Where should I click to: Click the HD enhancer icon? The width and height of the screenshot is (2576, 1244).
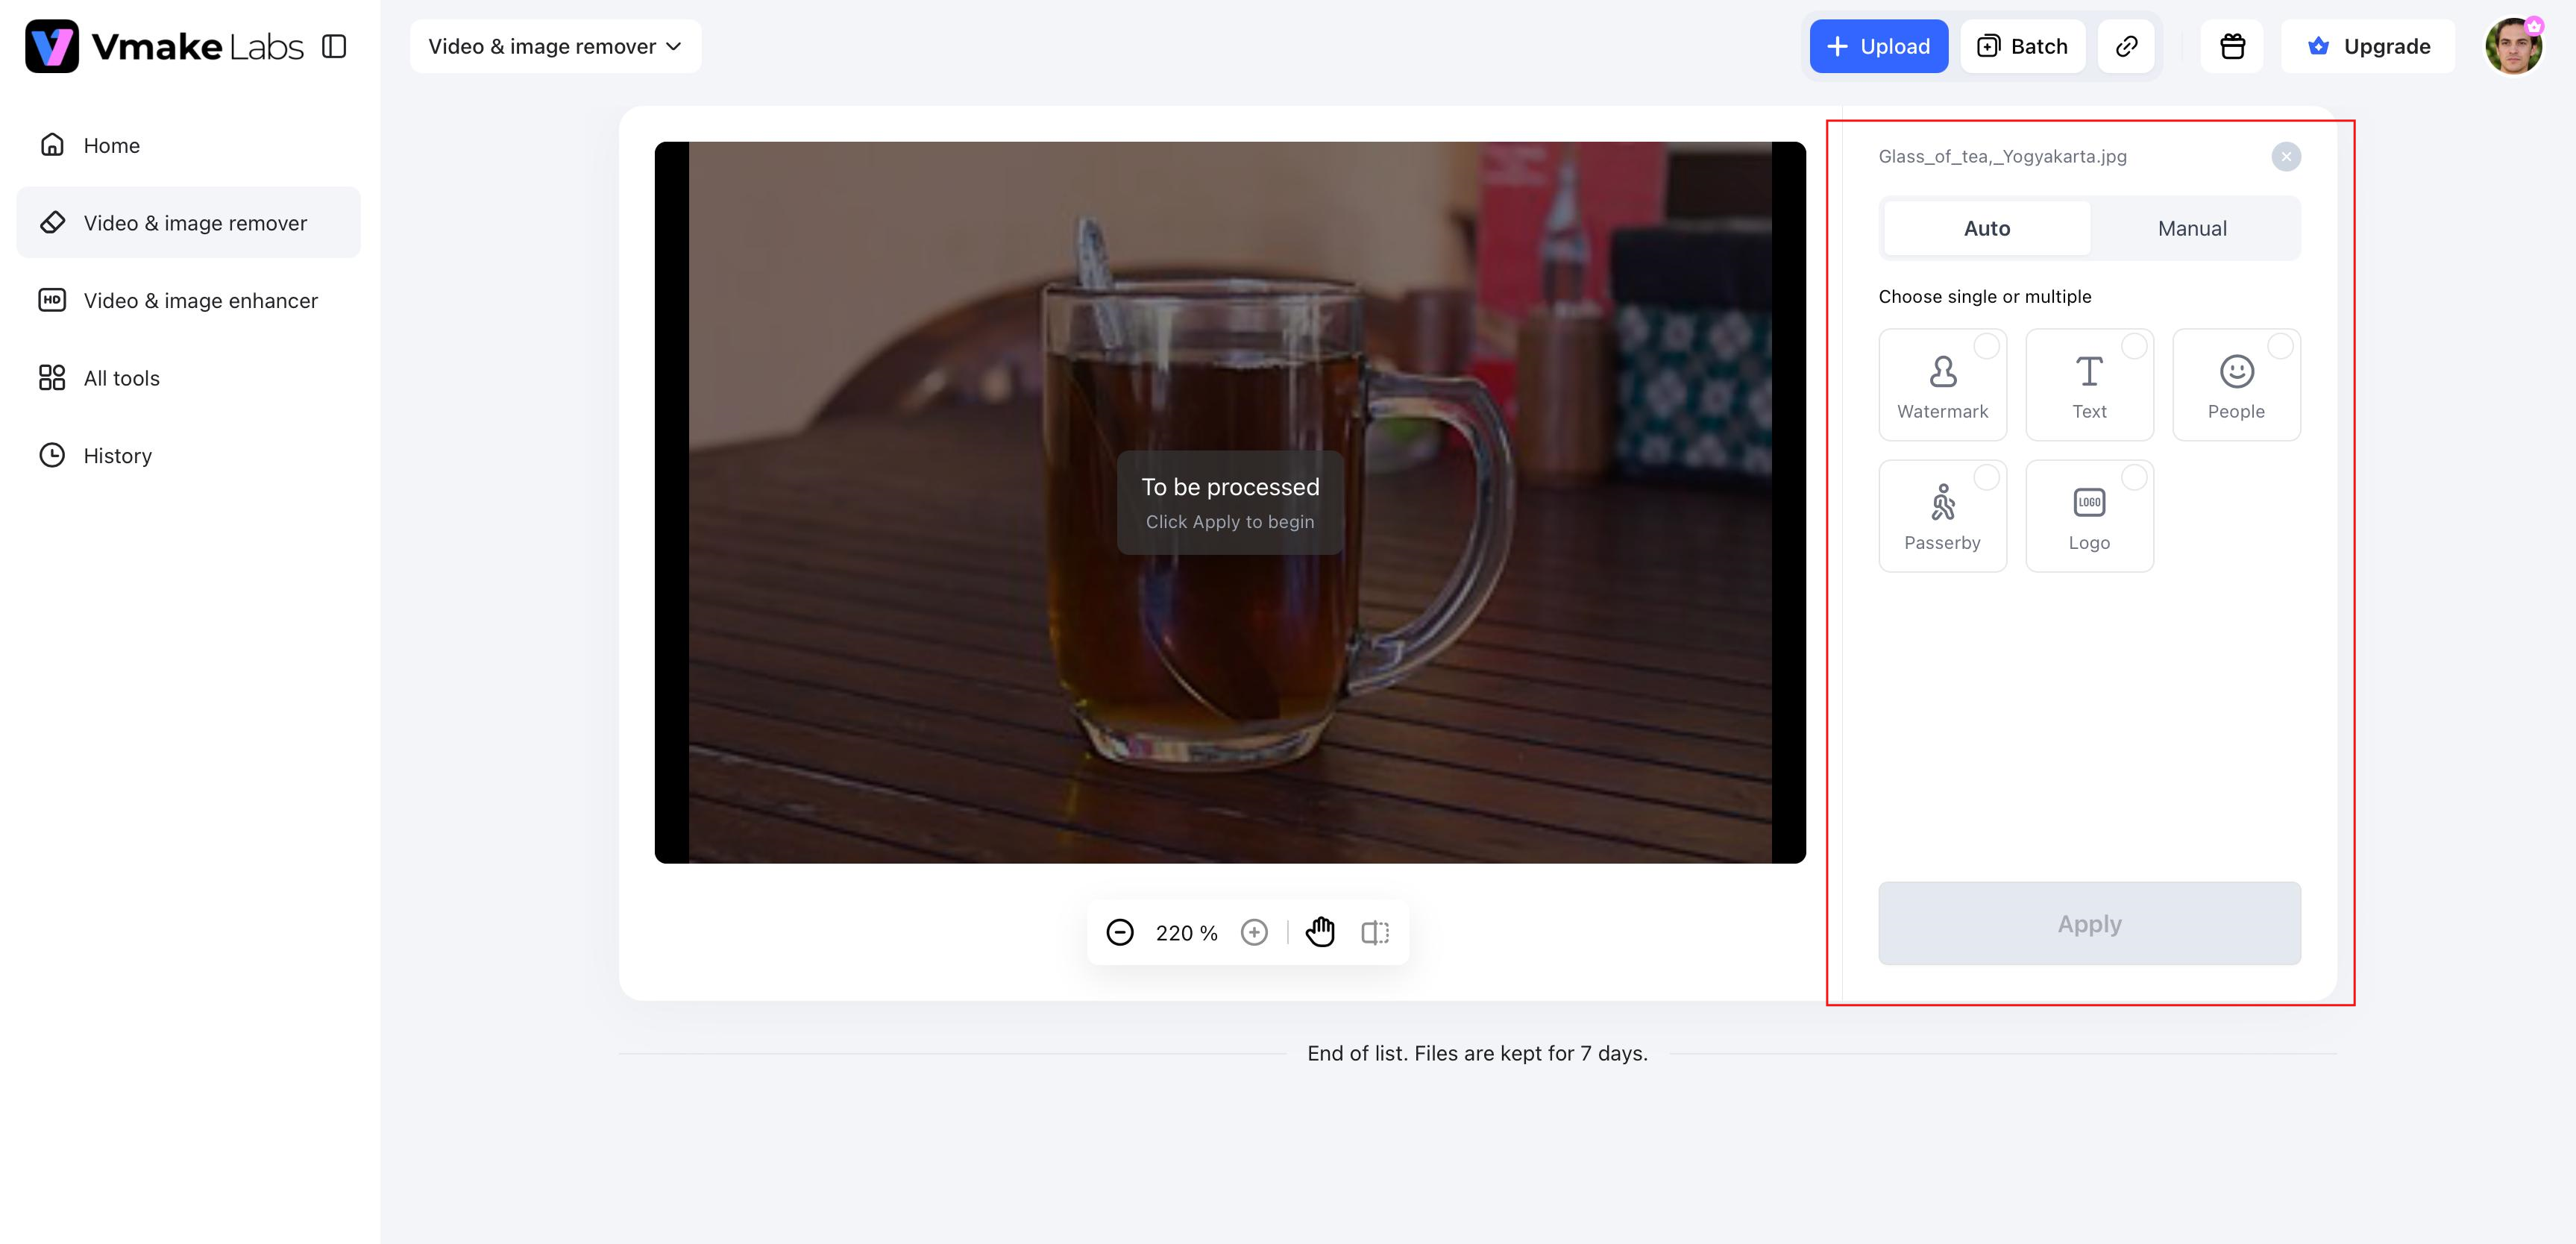coord(52,300)
